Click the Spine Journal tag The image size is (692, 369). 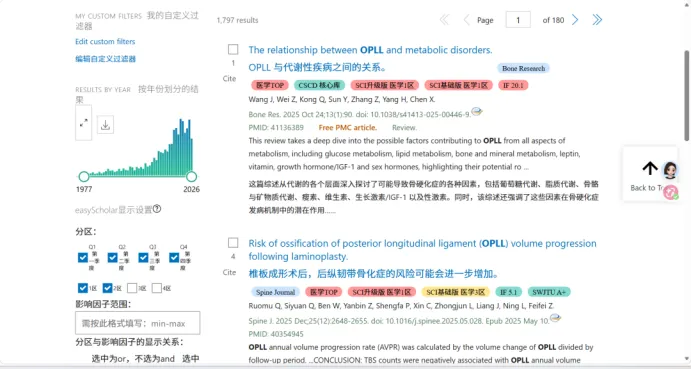[275, 292]
